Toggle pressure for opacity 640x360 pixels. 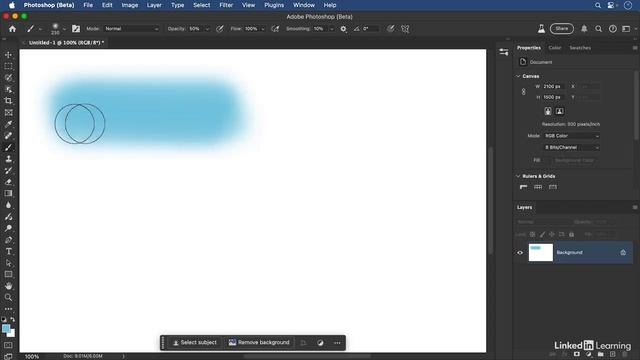220,29
